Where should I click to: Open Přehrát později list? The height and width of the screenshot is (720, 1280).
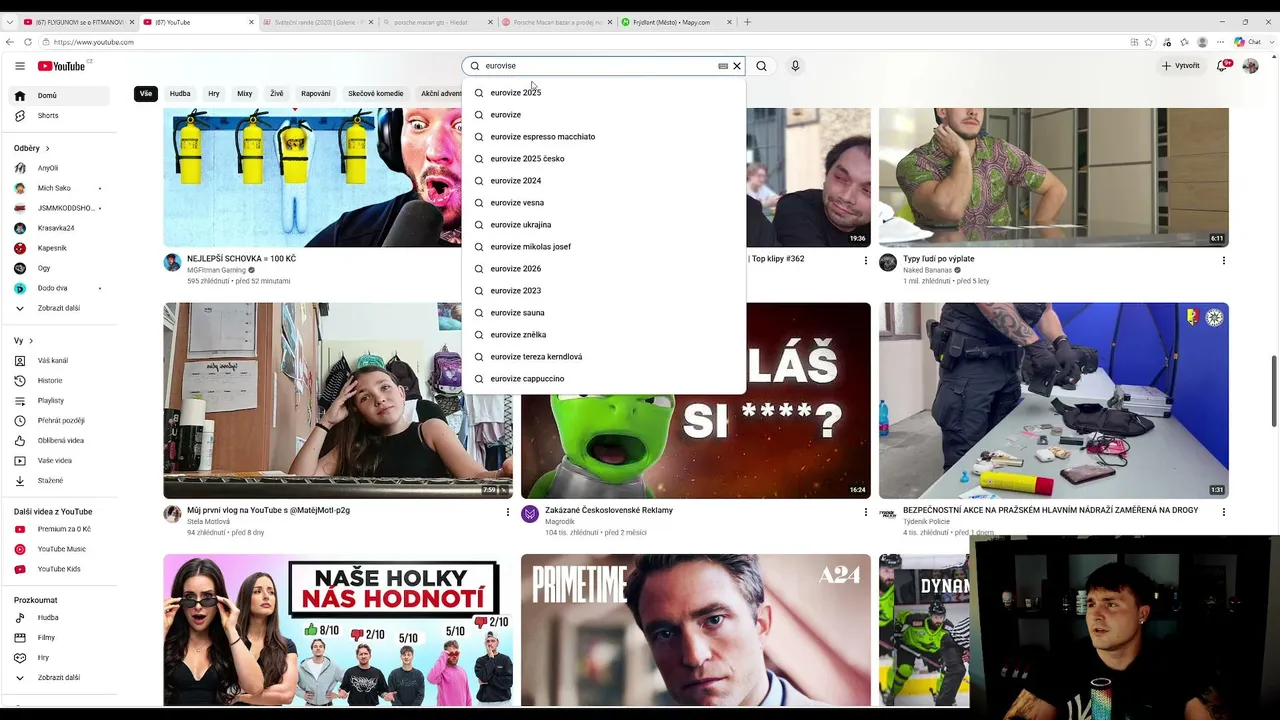coord(60,421)
